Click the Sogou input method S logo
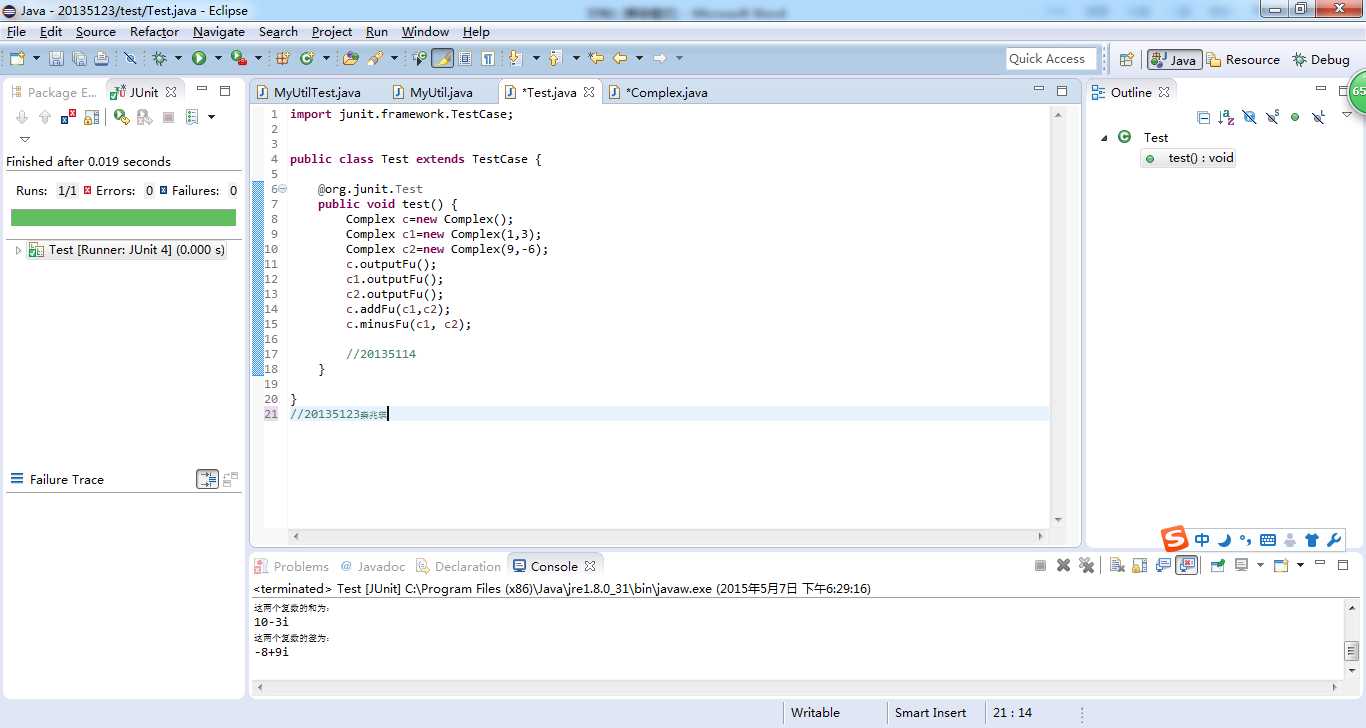The image size is (1366, 728). point(1174,539)
